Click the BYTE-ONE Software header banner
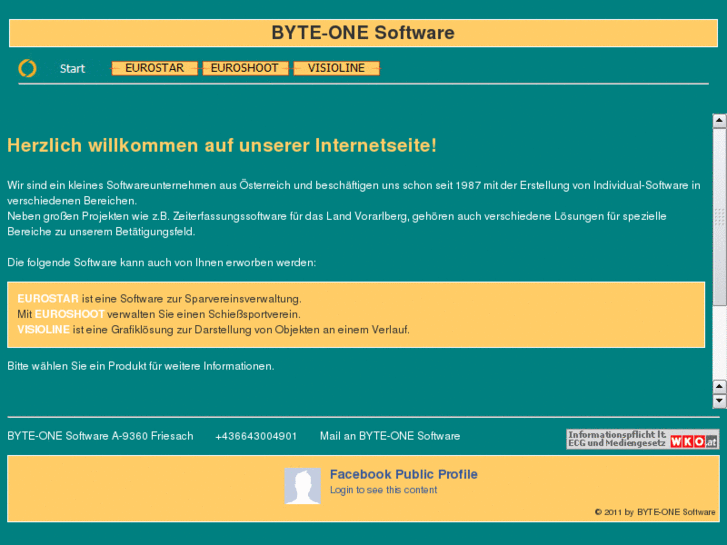Screen dimensions: 727x545 pyautogui.click(x=364, y=33)
